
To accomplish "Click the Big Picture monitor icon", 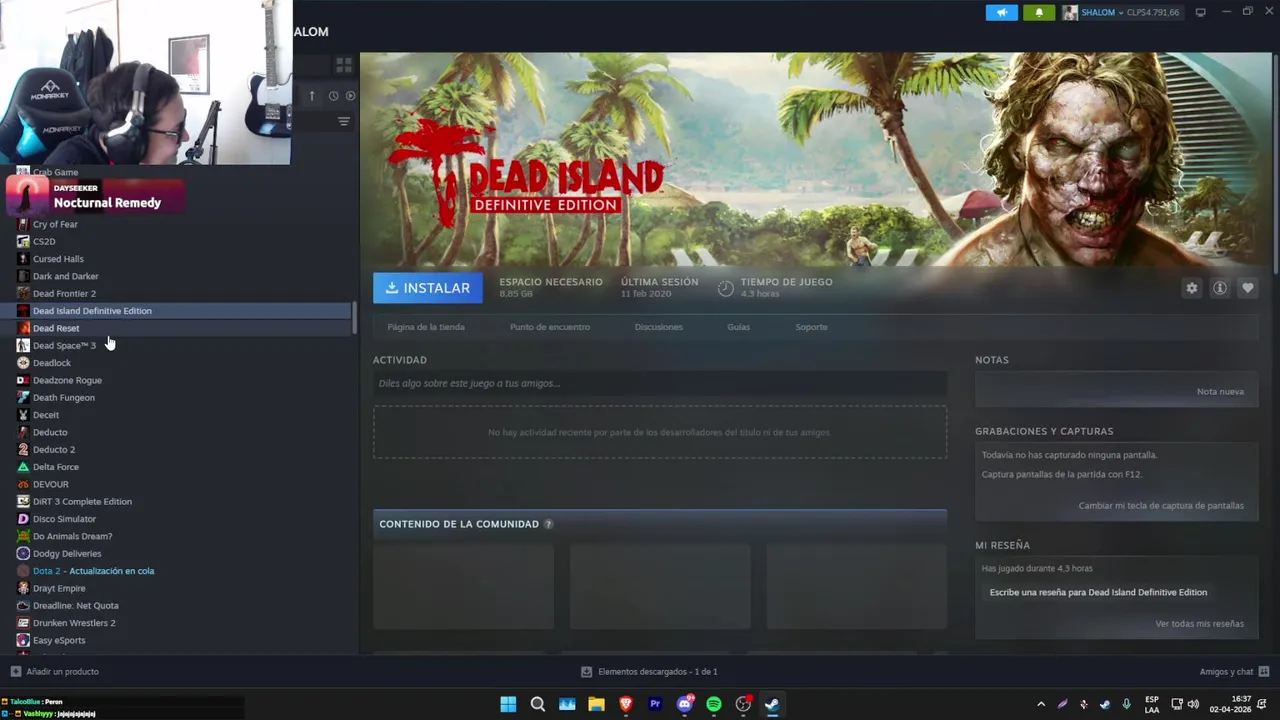I will pyautogui.click(x=1200, y=12).
